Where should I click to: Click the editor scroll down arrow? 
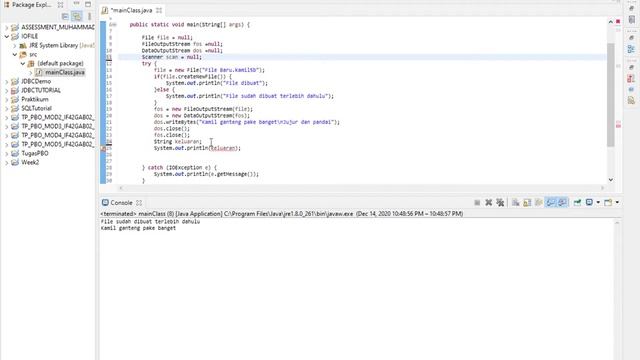[x=611, y=180]
